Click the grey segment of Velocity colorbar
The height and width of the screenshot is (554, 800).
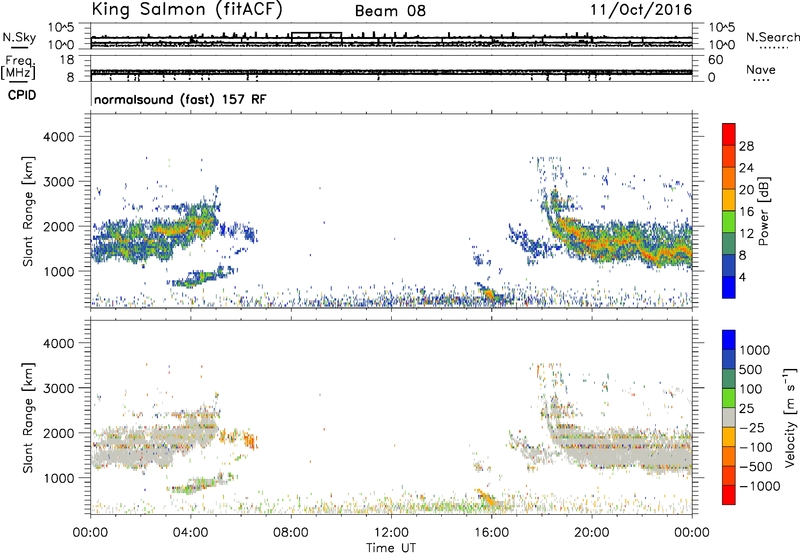point(729,417)
